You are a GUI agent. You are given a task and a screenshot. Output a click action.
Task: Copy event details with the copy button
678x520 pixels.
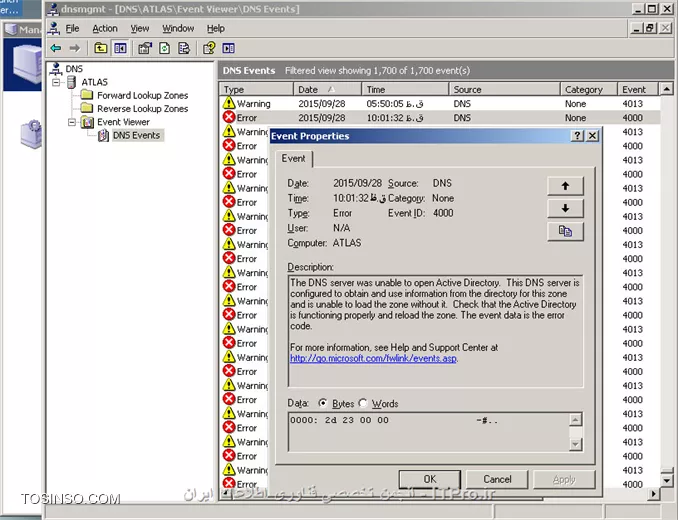click(565, 231)
